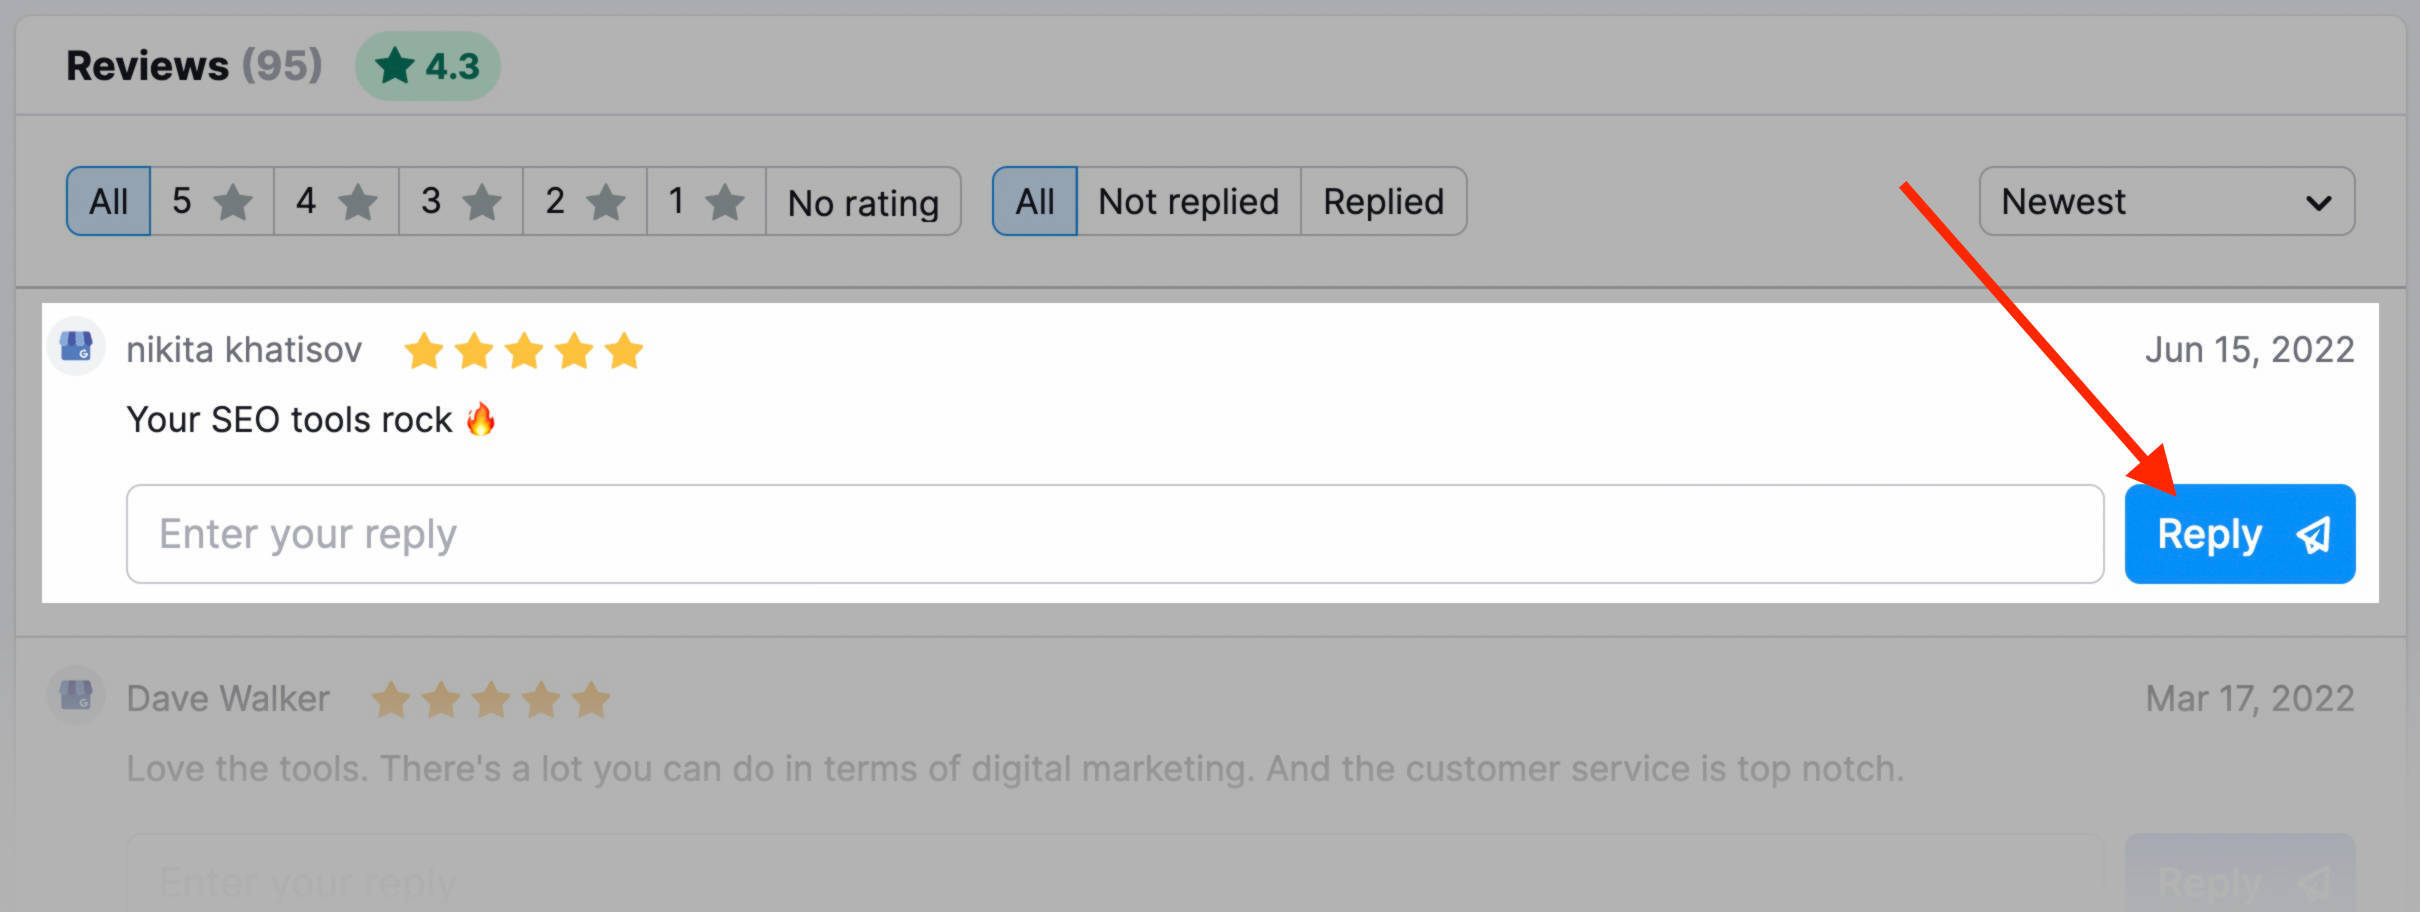Click the green star 4.3 rating badge
2420x912 pixels.
427,66
